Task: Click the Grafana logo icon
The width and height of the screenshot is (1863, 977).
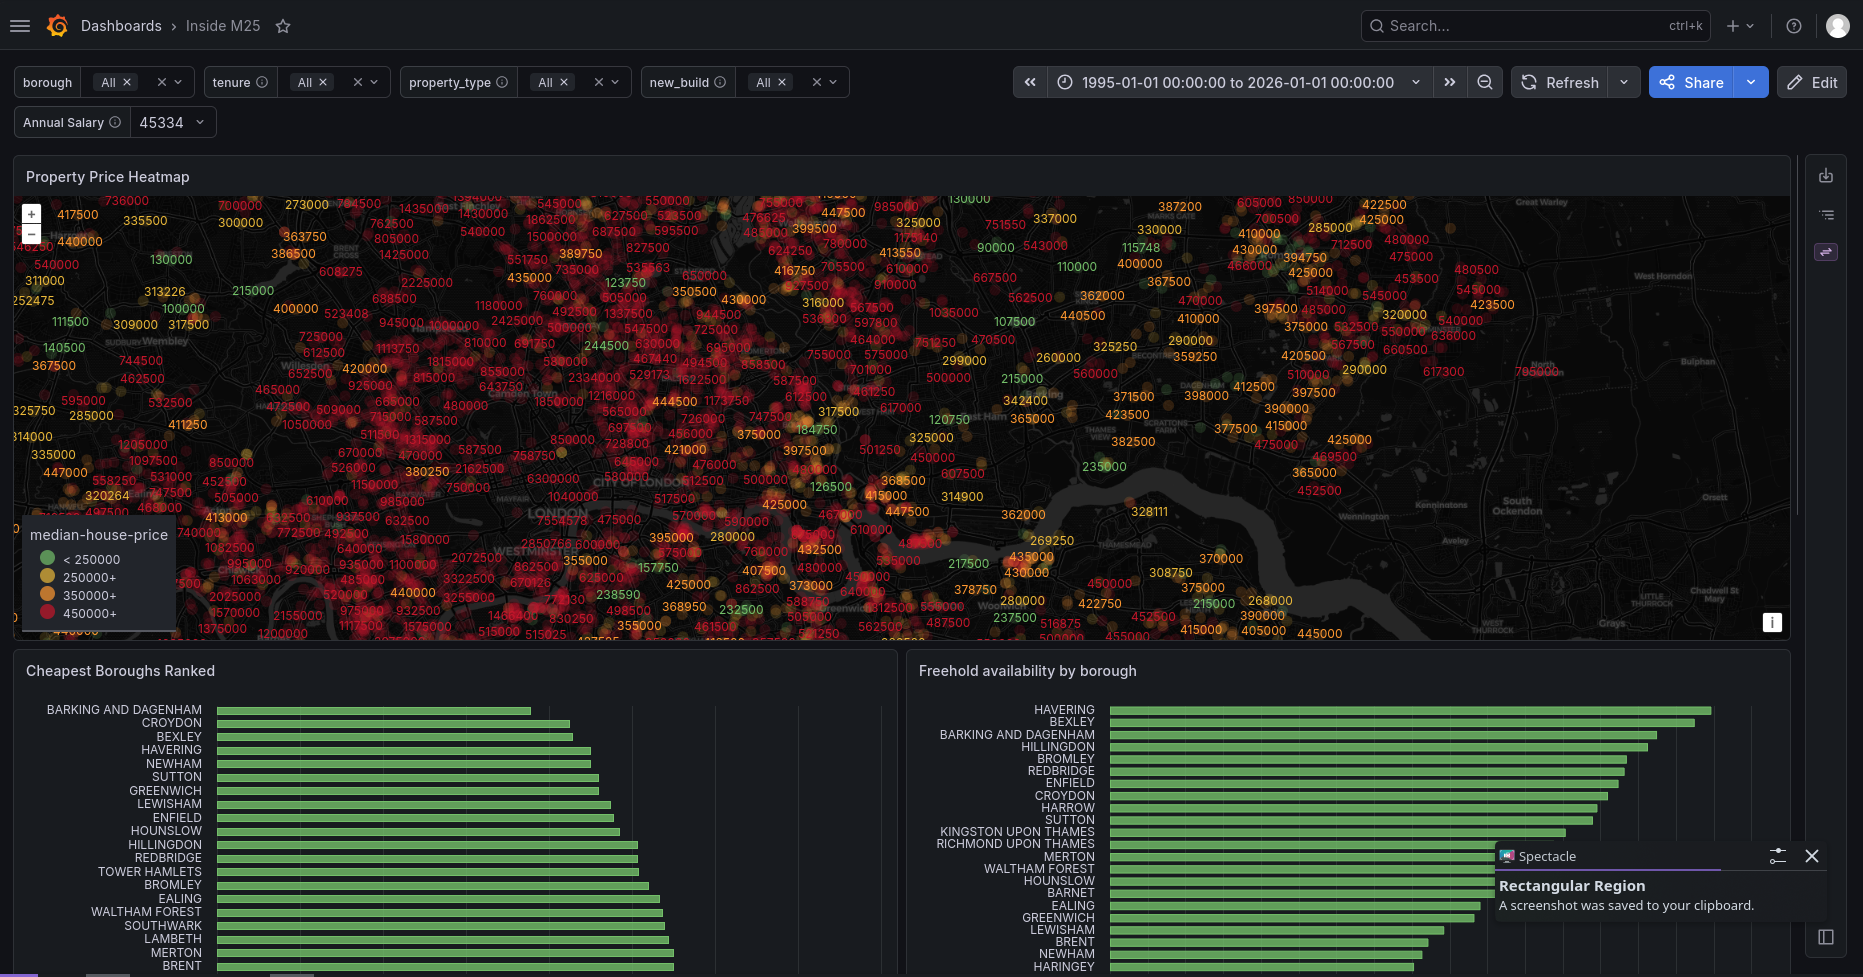Action: click(x=58, y=26)
